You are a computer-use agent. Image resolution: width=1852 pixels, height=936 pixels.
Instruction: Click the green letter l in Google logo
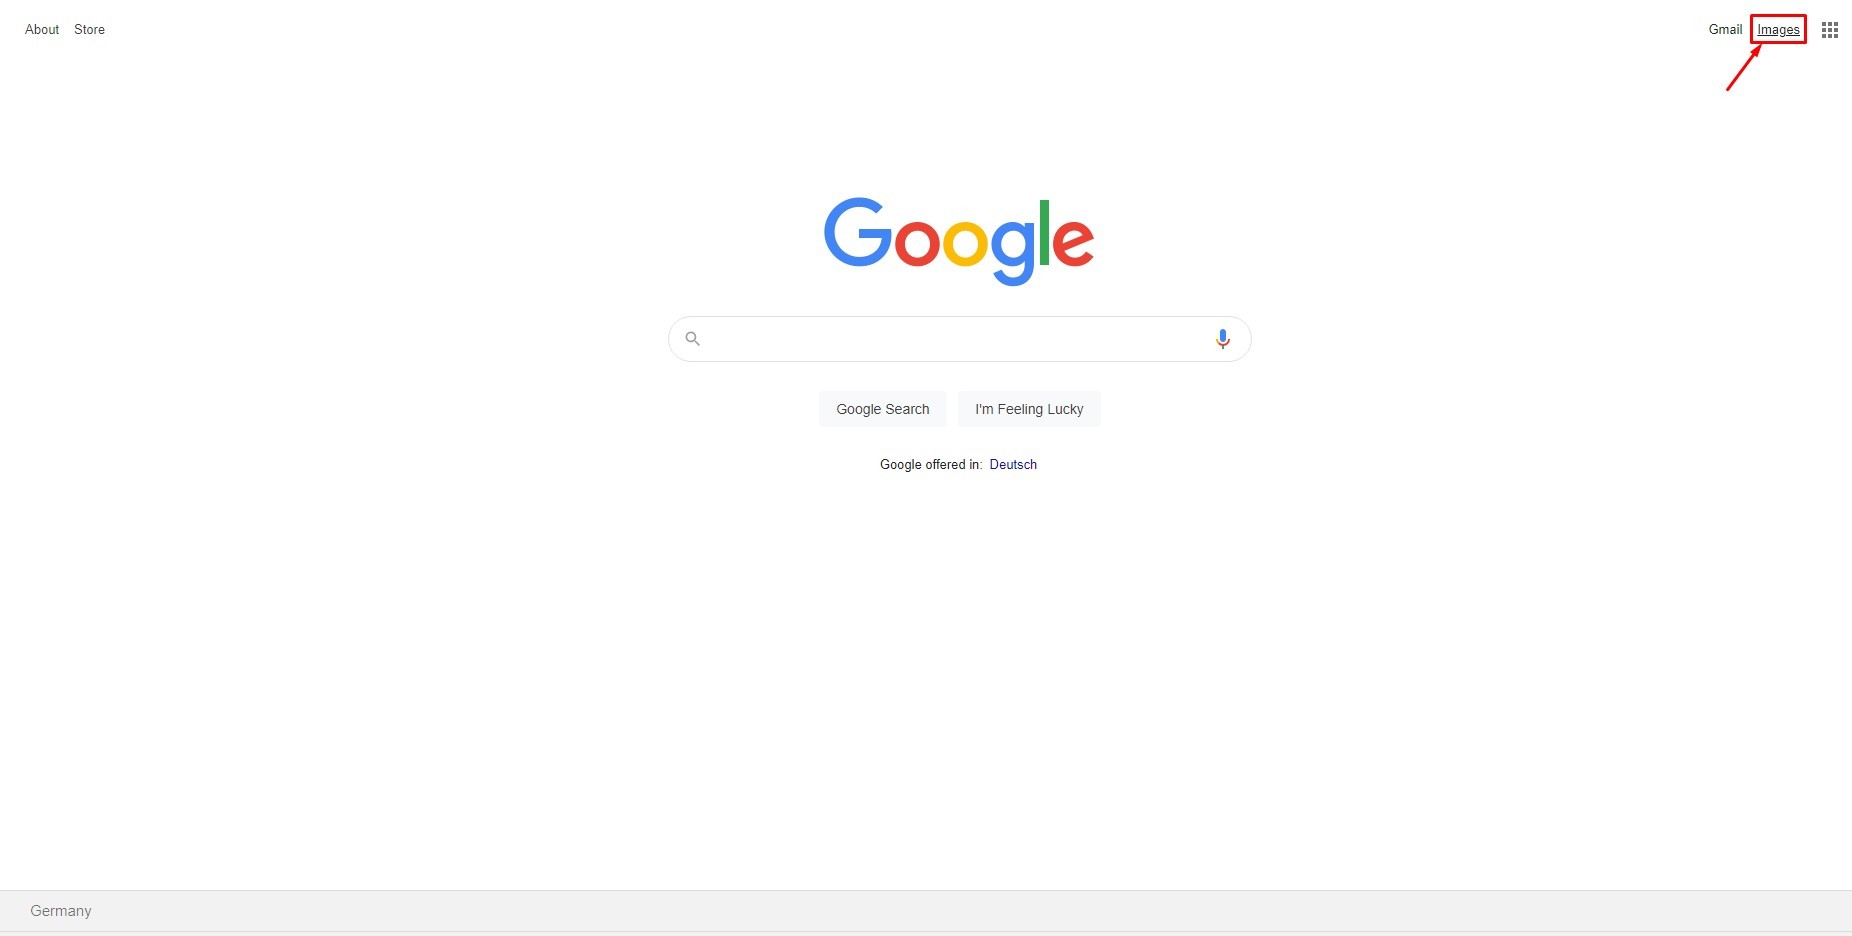(x=1045, y=232)
